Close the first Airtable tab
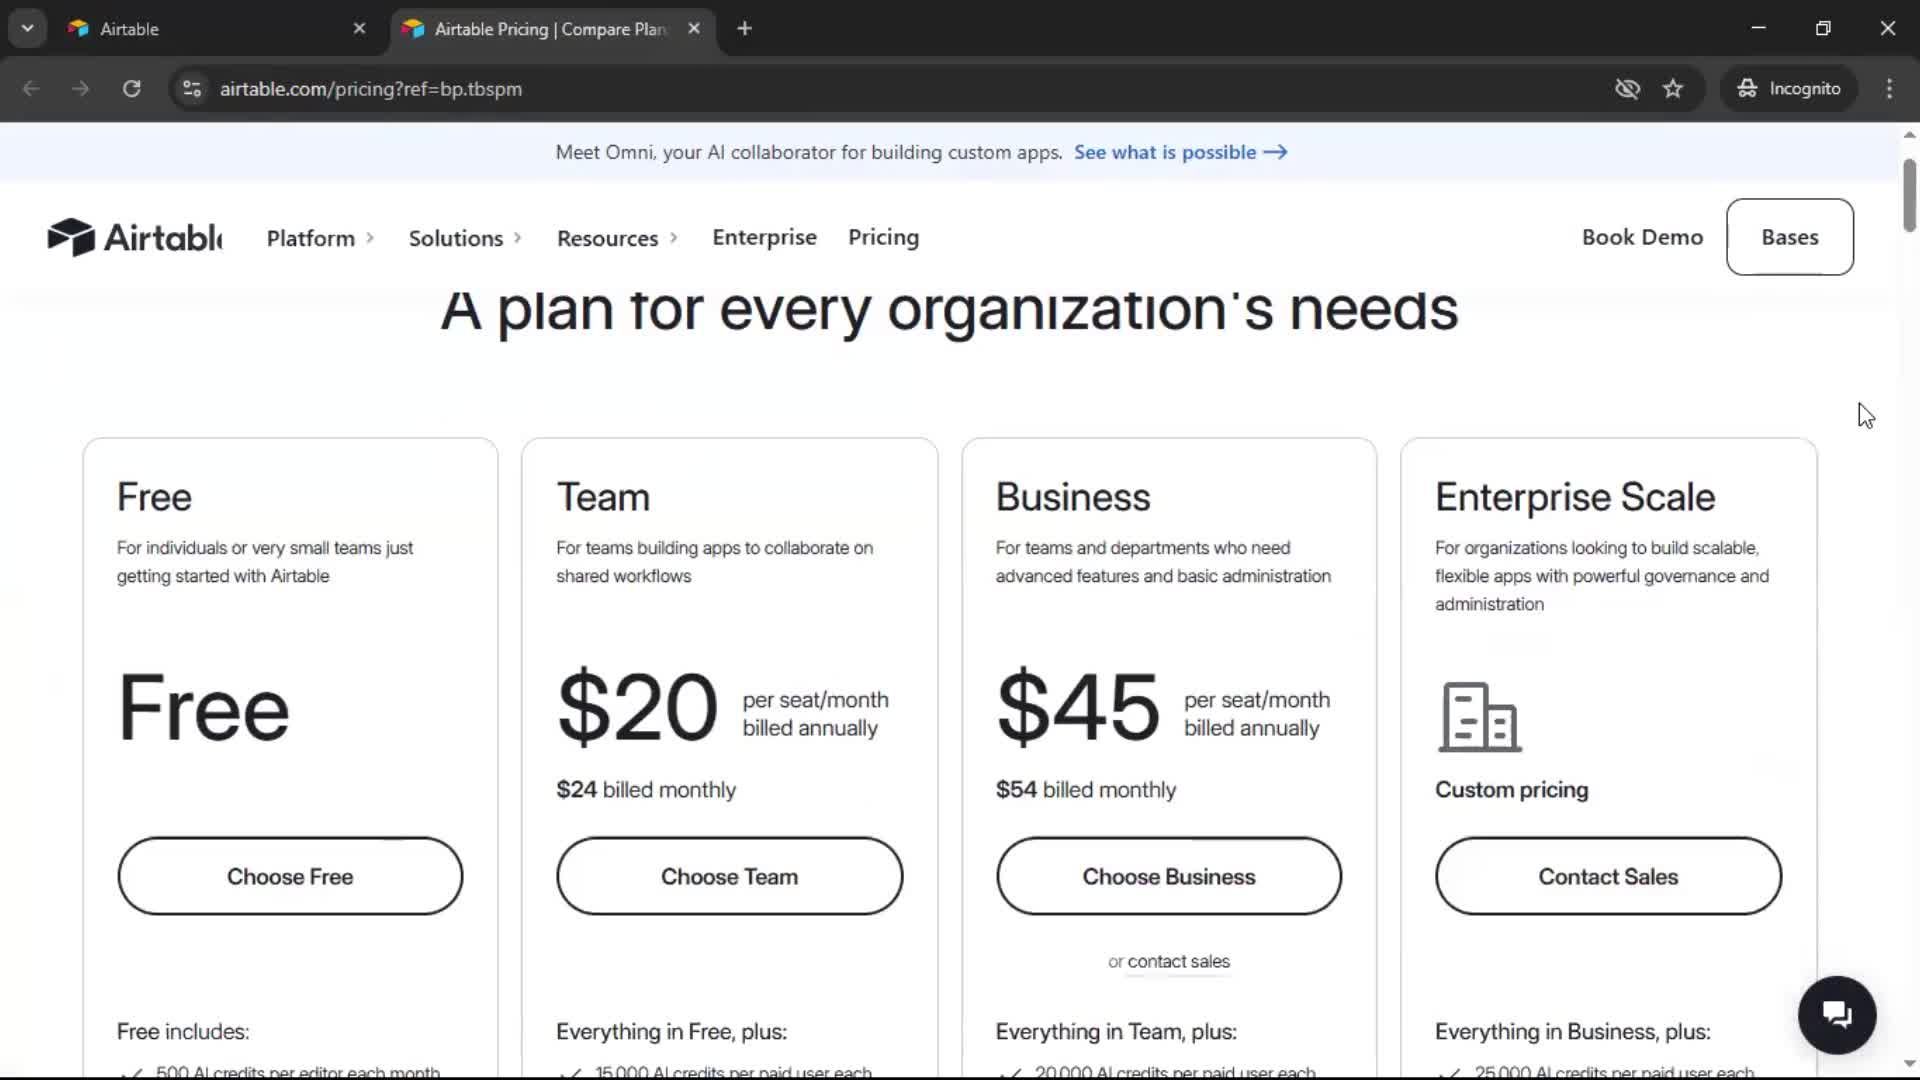Viewport: 1920px width, 1080px height. click(360, 29)
